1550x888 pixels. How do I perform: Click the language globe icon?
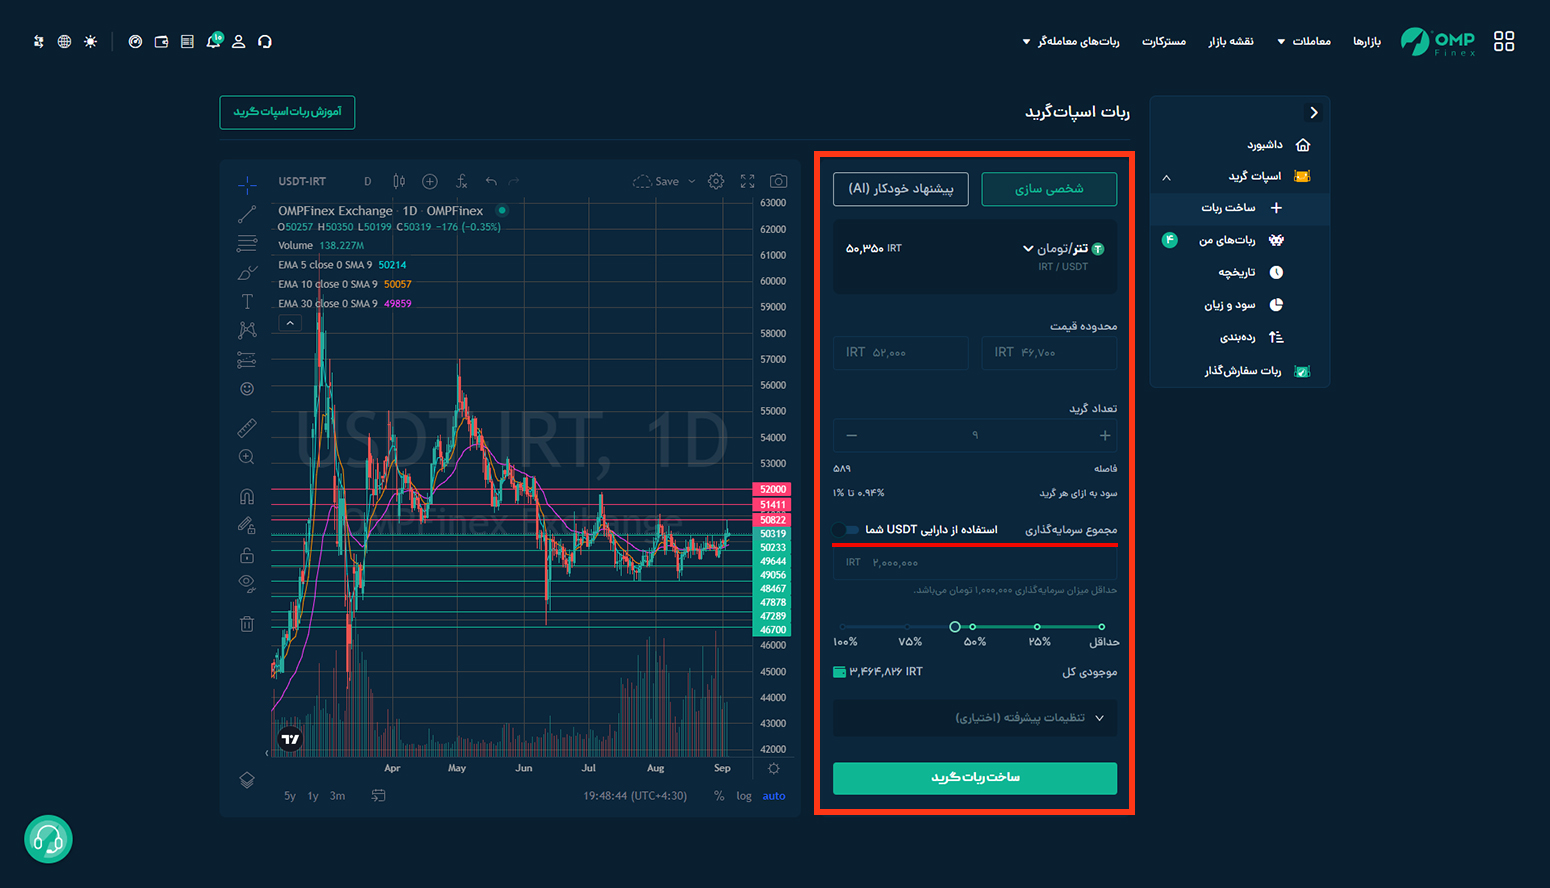pos(65,42)
